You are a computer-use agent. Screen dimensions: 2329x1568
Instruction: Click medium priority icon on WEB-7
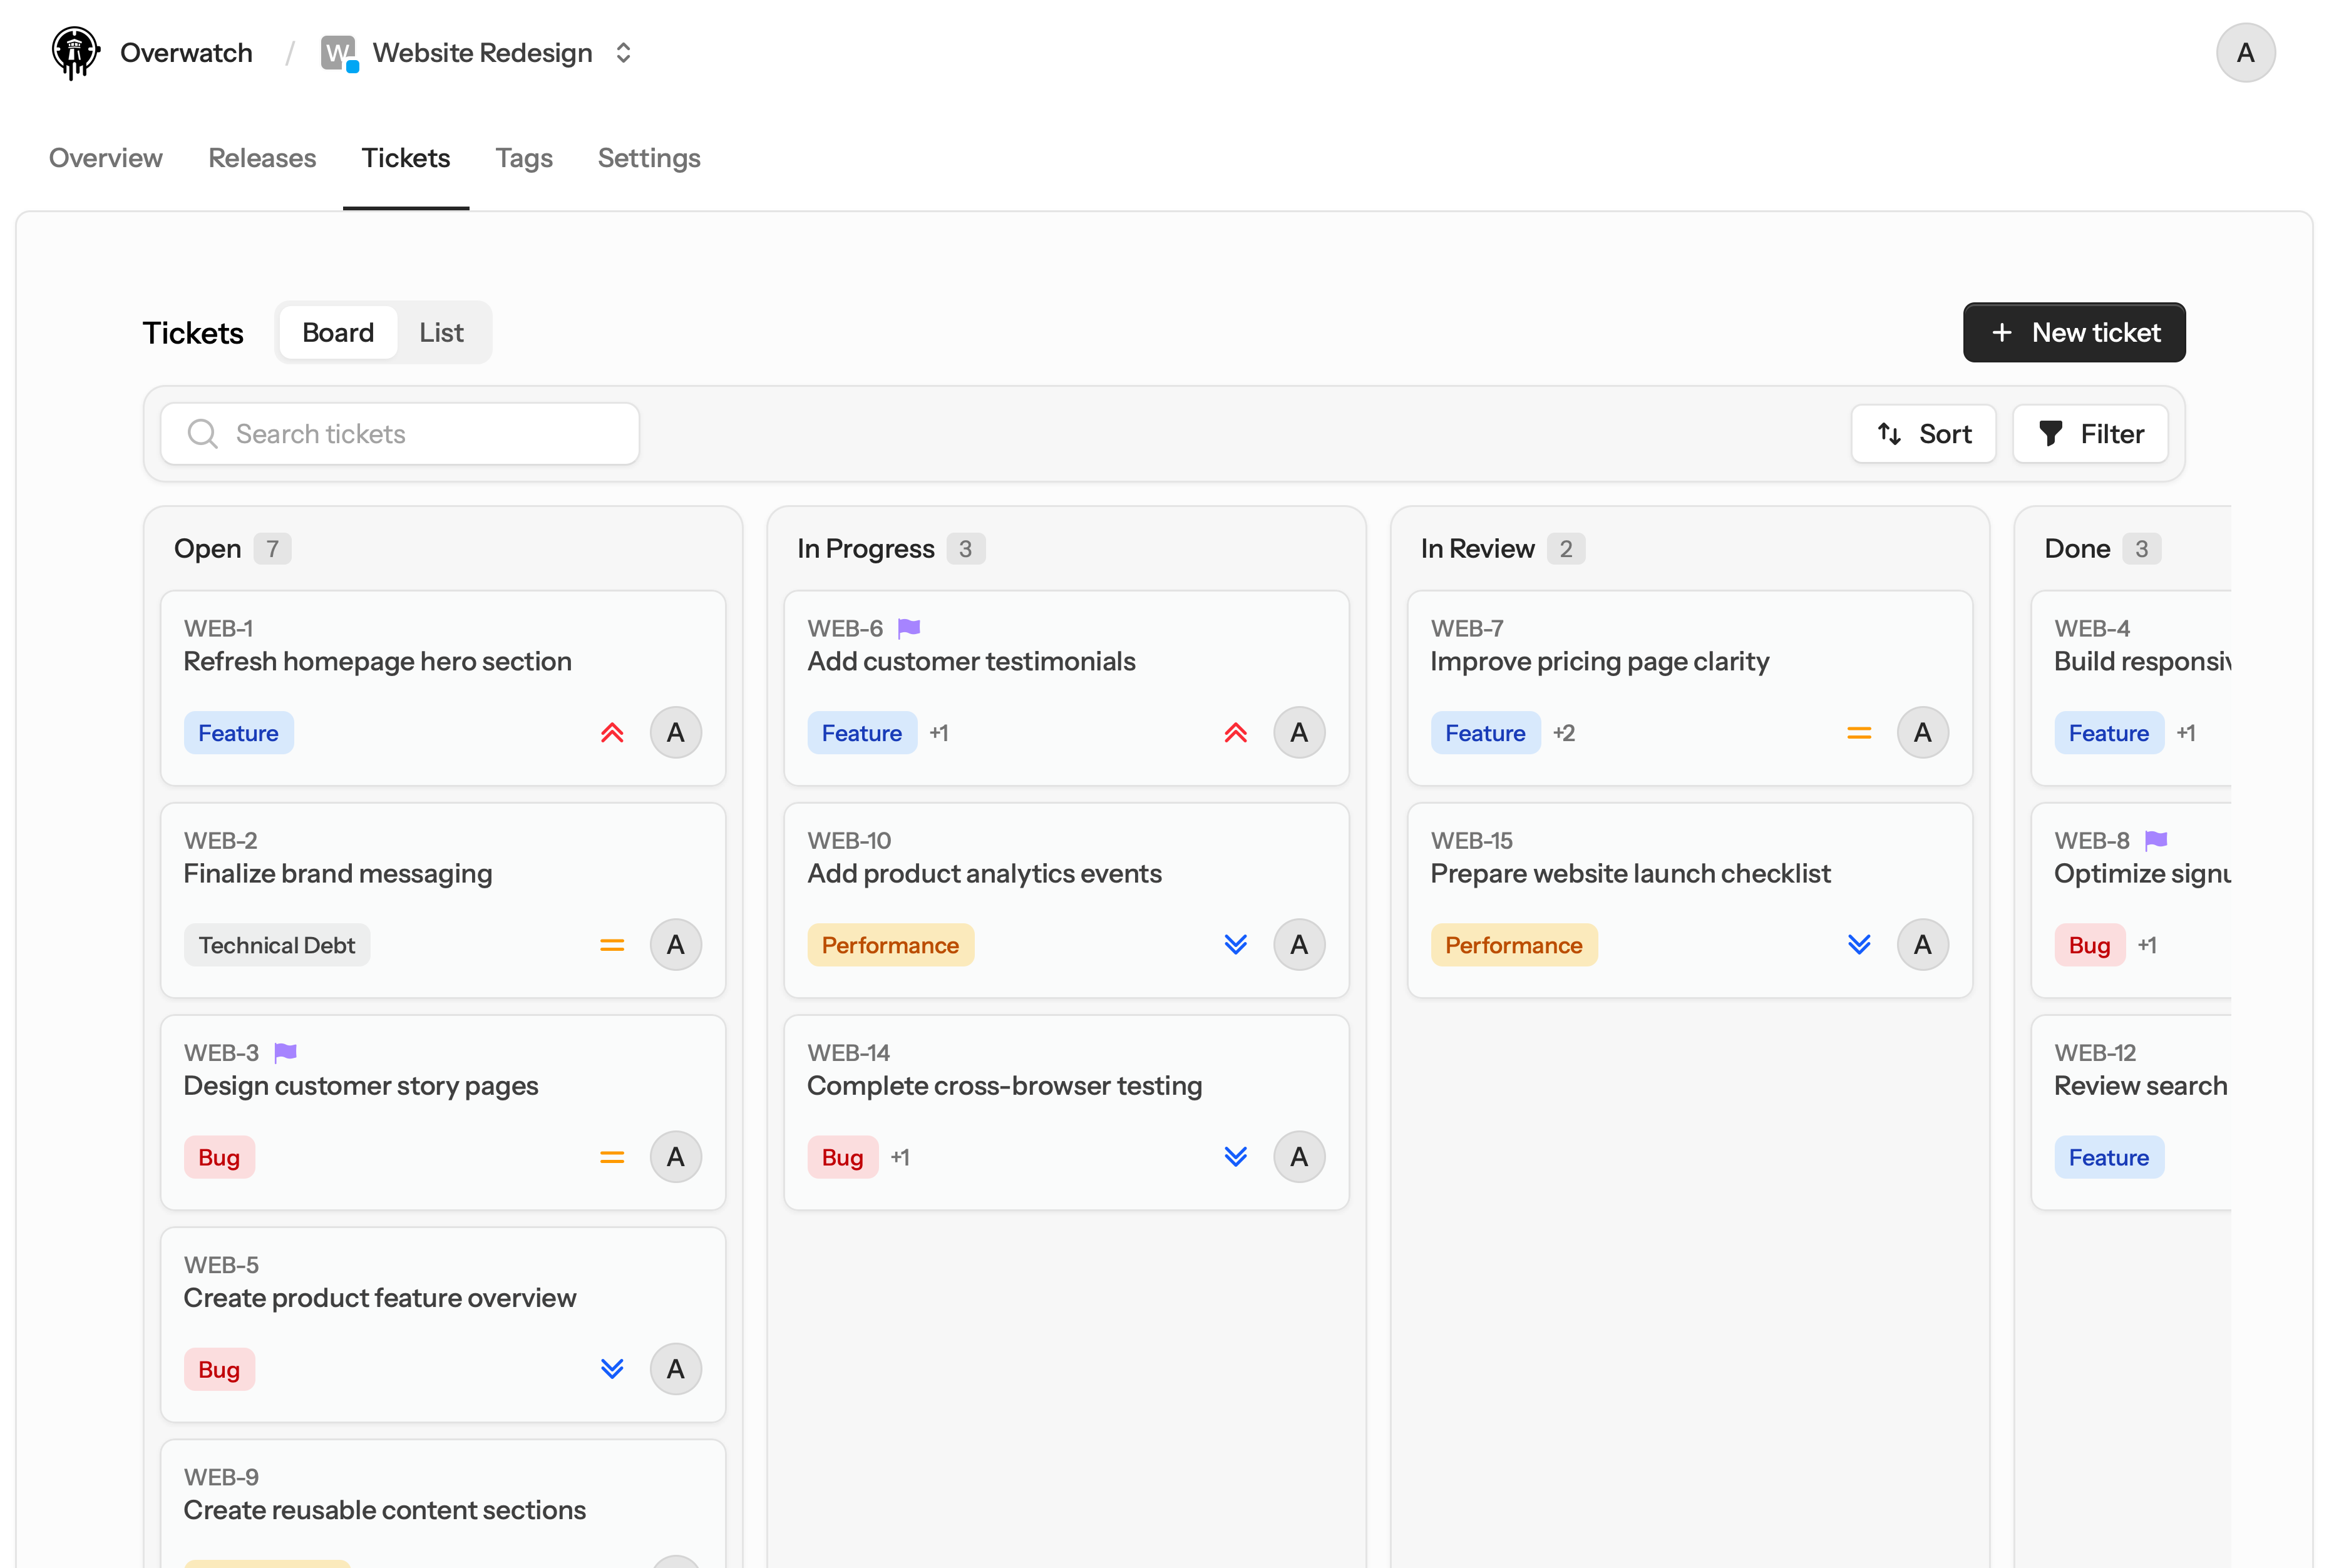(x=1859, y=733)
